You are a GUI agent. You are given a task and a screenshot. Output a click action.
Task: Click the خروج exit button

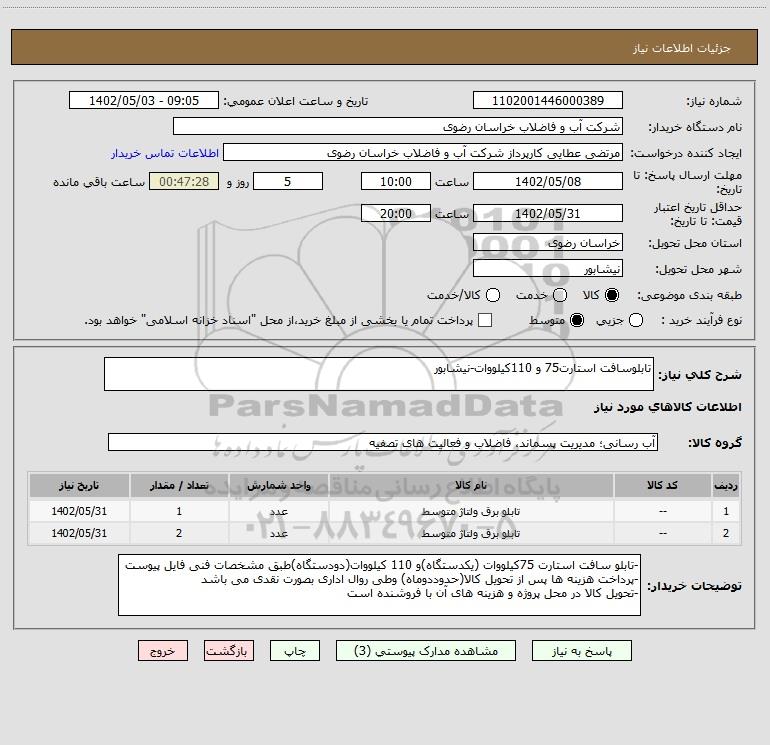pyautogui.click(x=163, y=651)
